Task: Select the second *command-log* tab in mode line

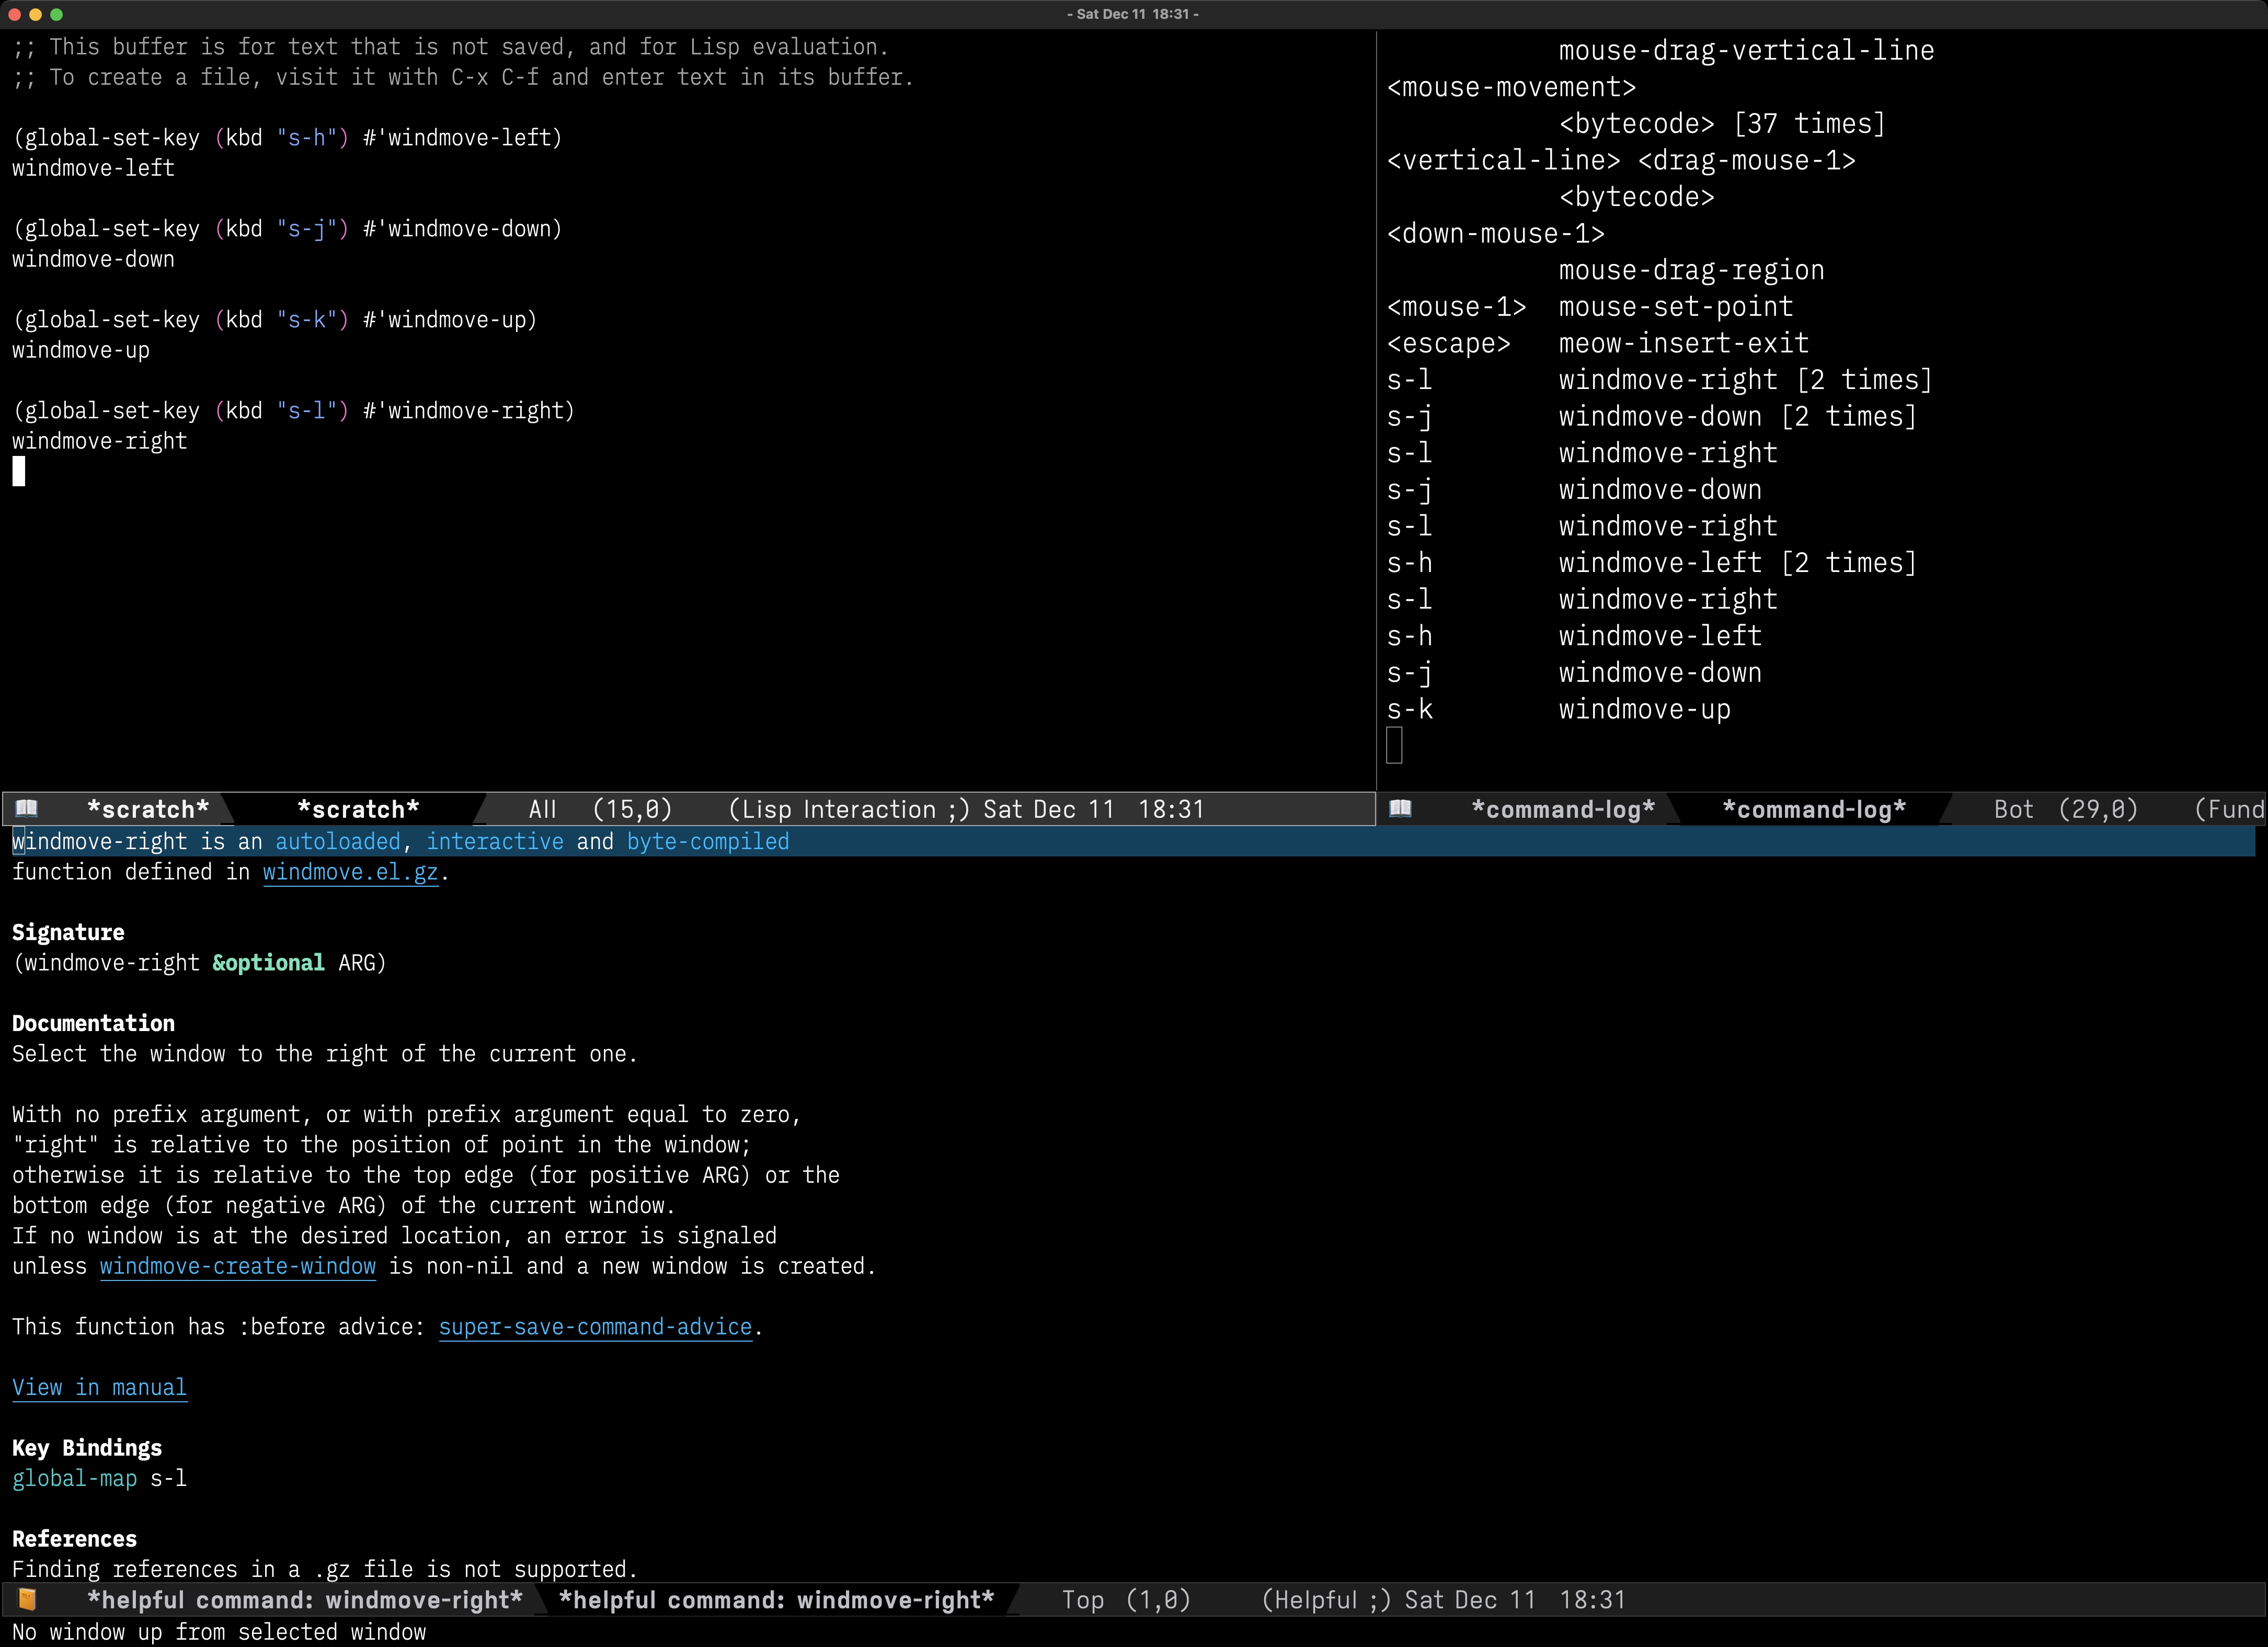Action: point(1814,809)
